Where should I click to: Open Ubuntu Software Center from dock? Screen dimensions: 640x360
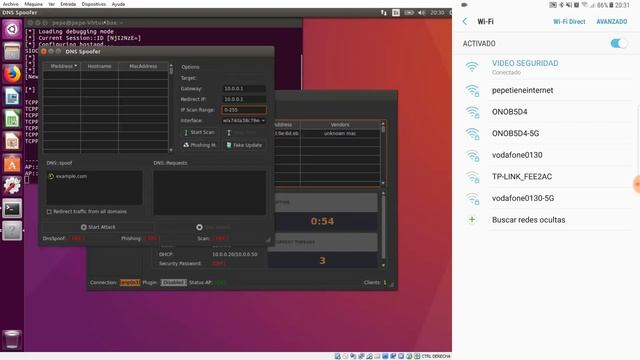[x=12, y=164]
